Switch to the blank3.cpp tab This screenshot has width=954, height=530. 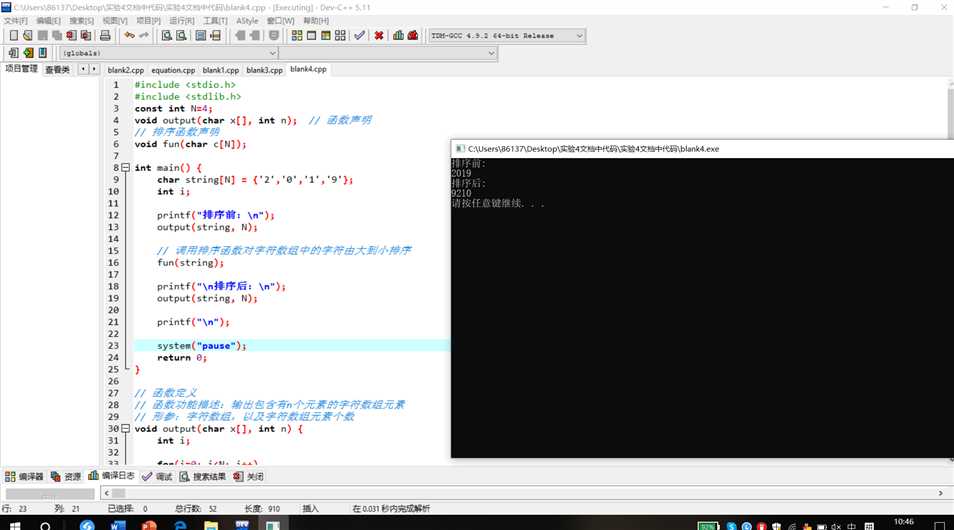(265, 70)
